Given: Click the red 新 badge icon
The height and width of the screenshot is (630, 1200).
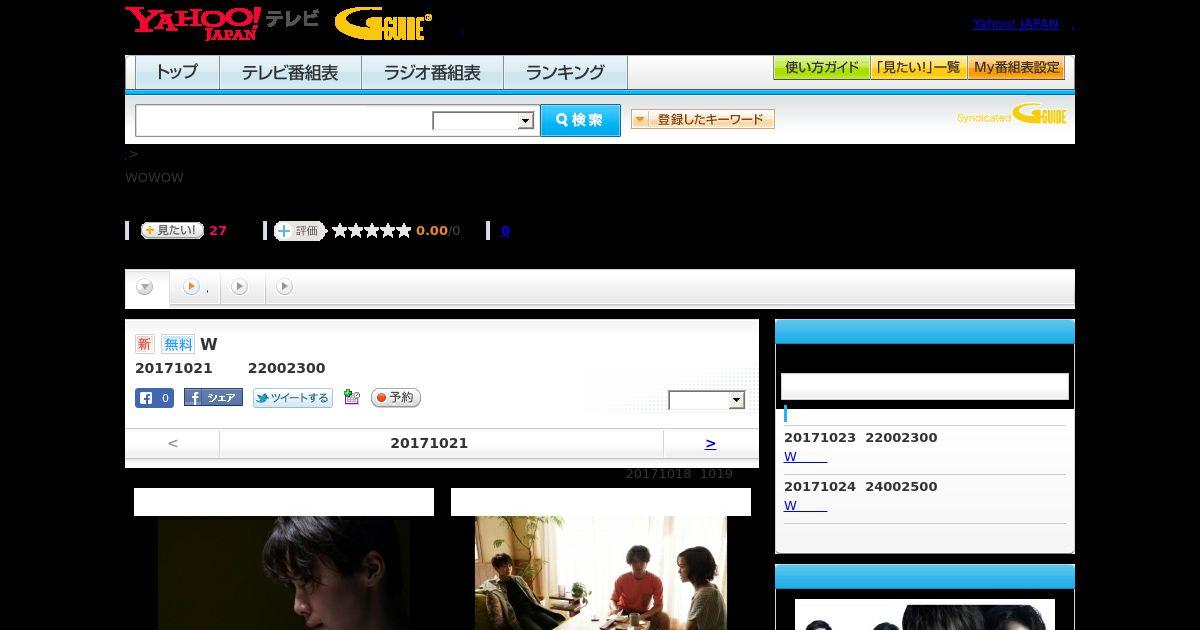Looking at the screenshot, I should [145, 344].
